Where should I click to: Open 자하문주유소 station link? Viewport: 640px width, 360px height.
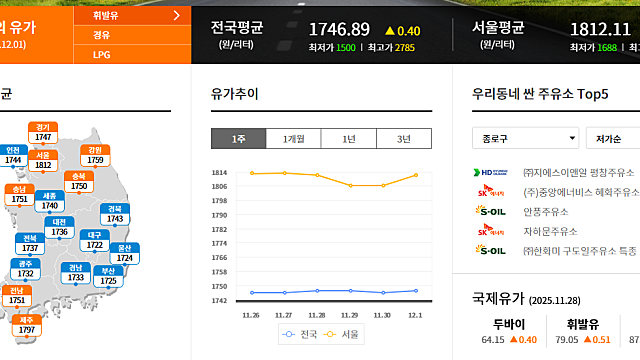point(550,231)
